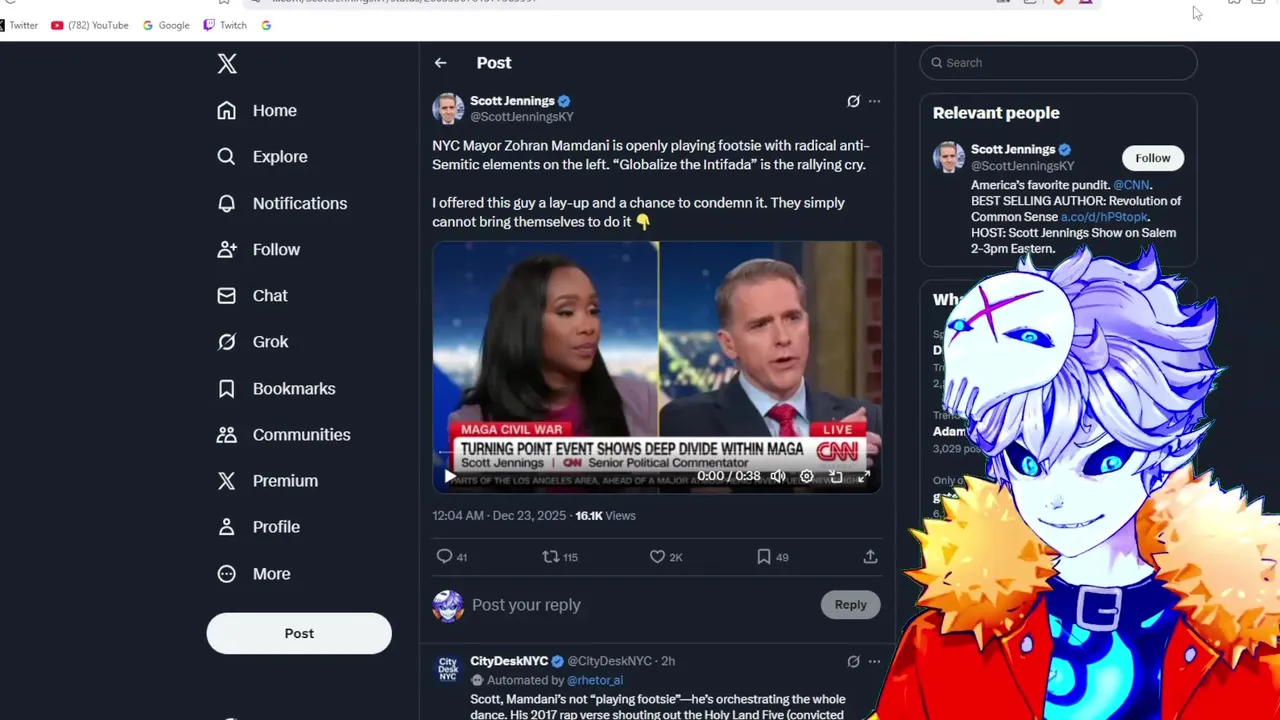Click the share icon on the post
Image resolution: width=1280 pixels, height=720 pixels.
[x=870, y=557]
